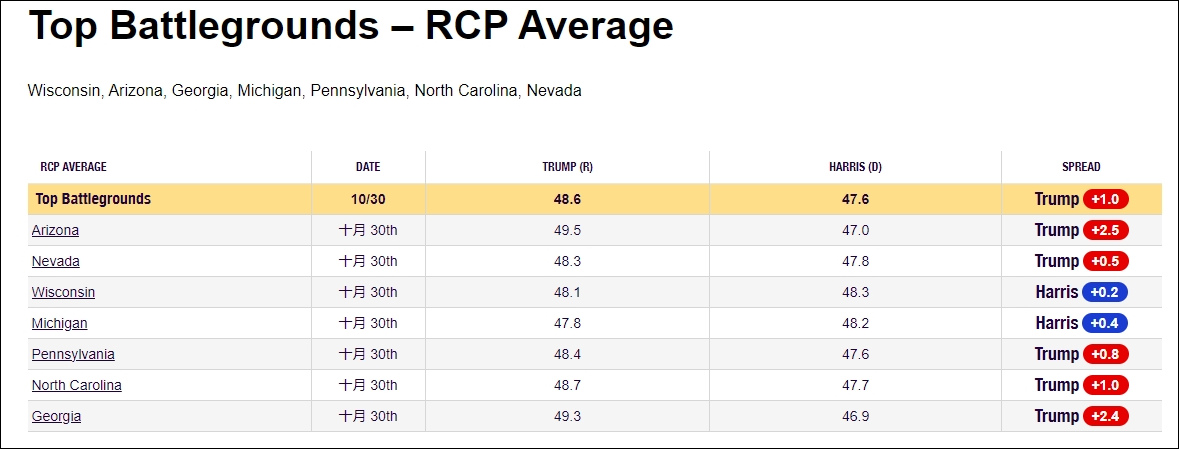The width and height of the screenshot is (1179, 449).
Task: Click Wisconsin's blue +0.2 Harris badge
Action: click(1105, 292)
